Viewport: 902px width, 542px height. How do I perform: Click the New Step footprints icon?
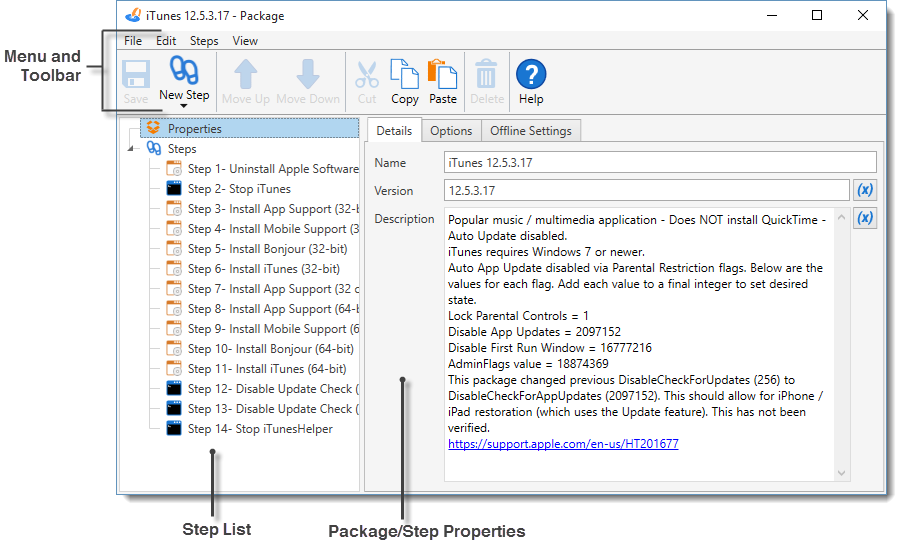[184, 70]
